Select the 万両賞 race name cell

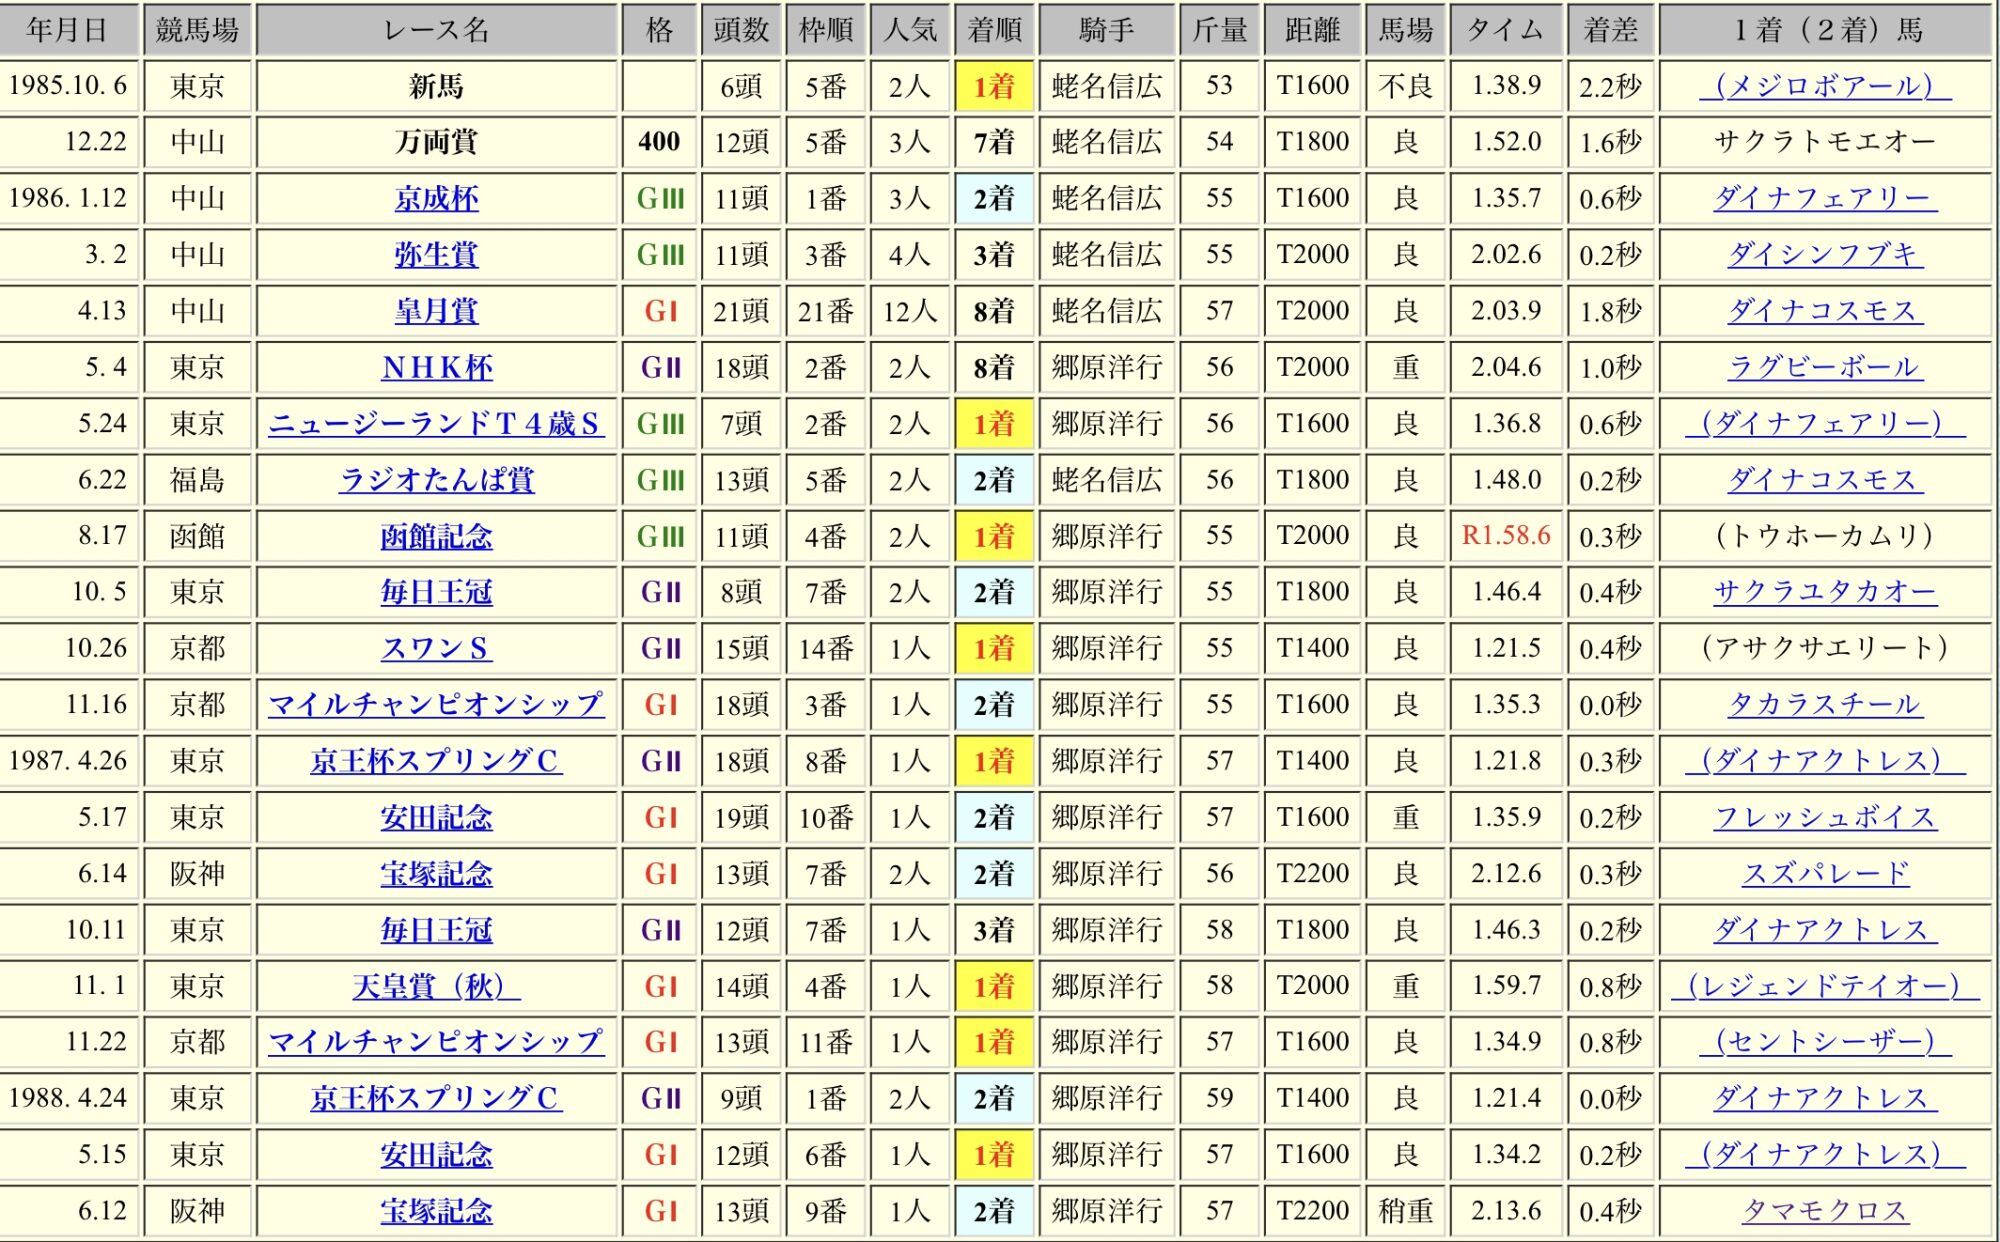click(x=436, y=142)
